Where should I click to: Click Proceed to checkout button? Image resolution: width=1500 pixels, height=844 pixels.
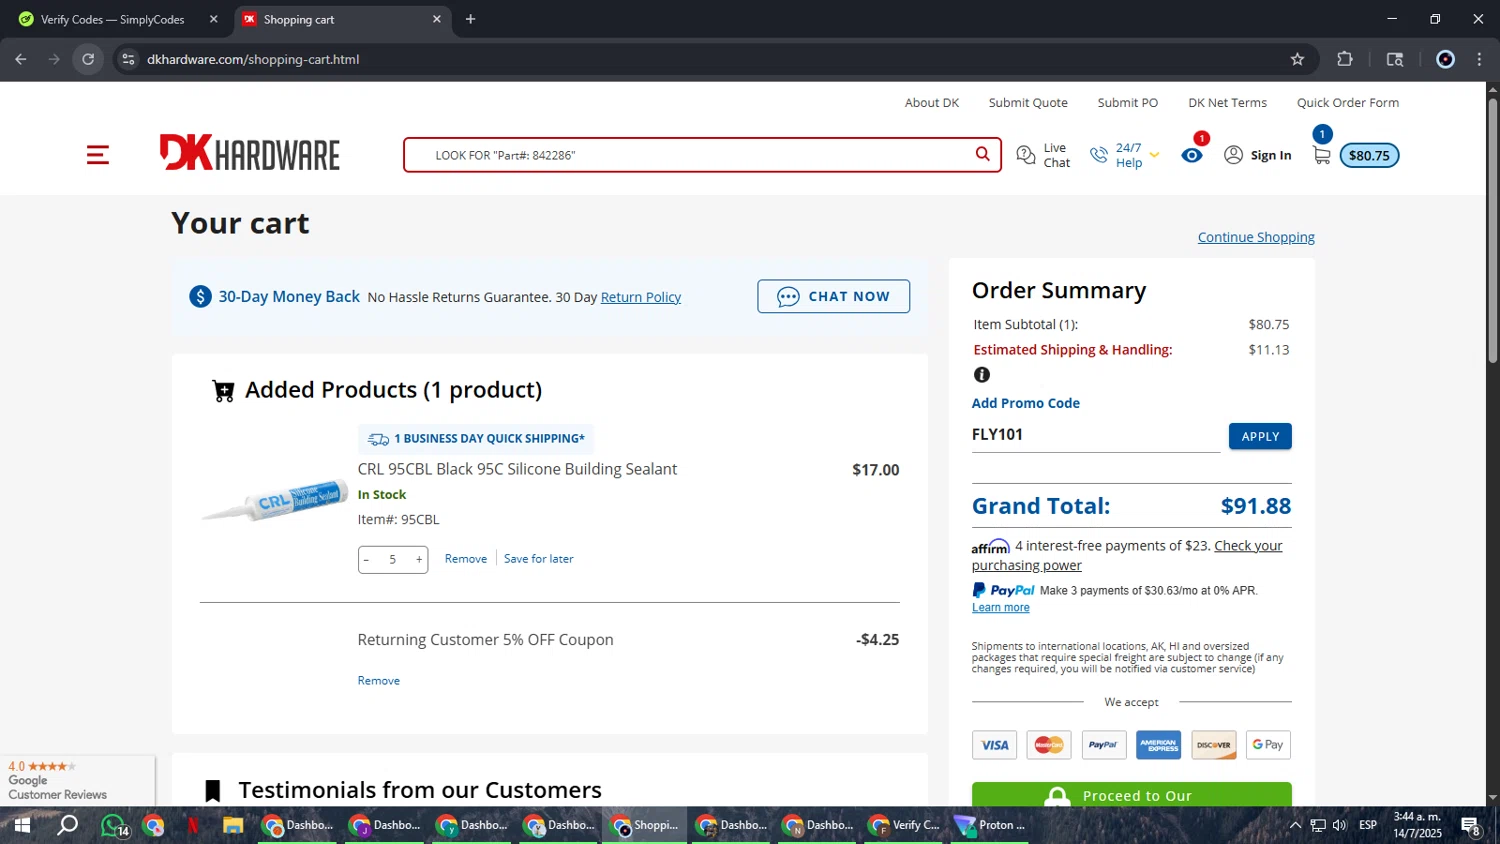[1132, 795]
